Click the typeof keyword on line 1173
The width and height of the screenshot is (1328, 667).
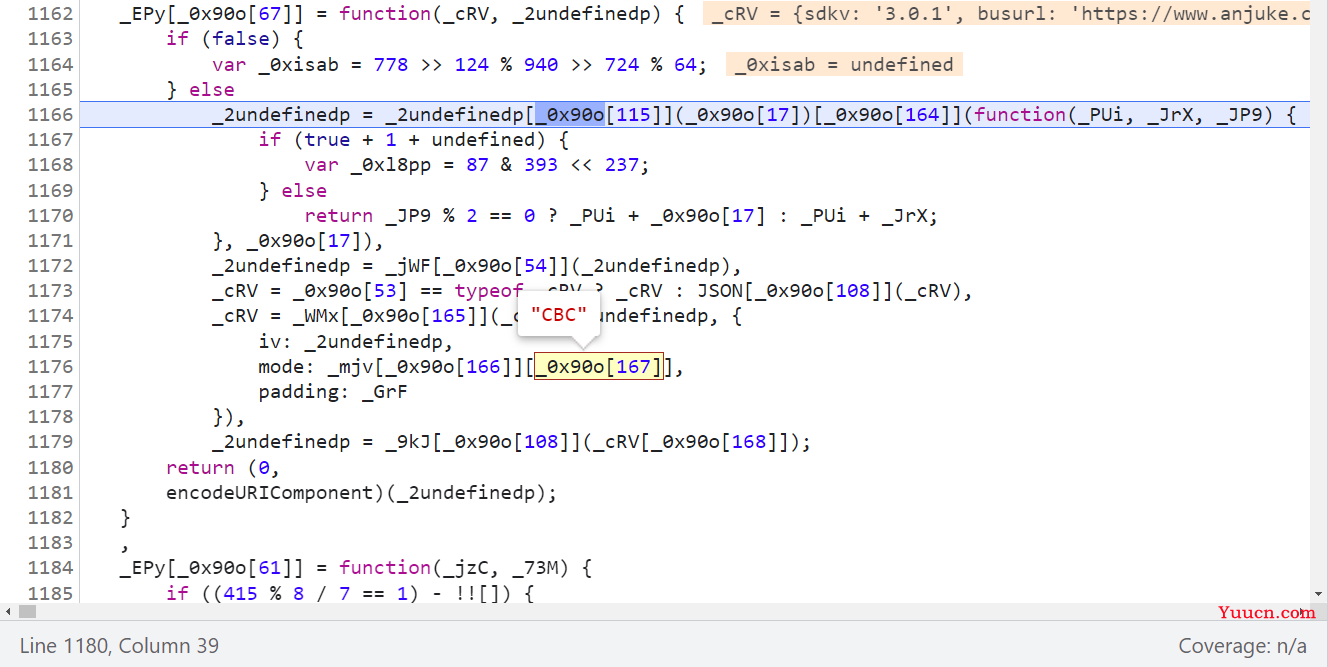point(489,291)
